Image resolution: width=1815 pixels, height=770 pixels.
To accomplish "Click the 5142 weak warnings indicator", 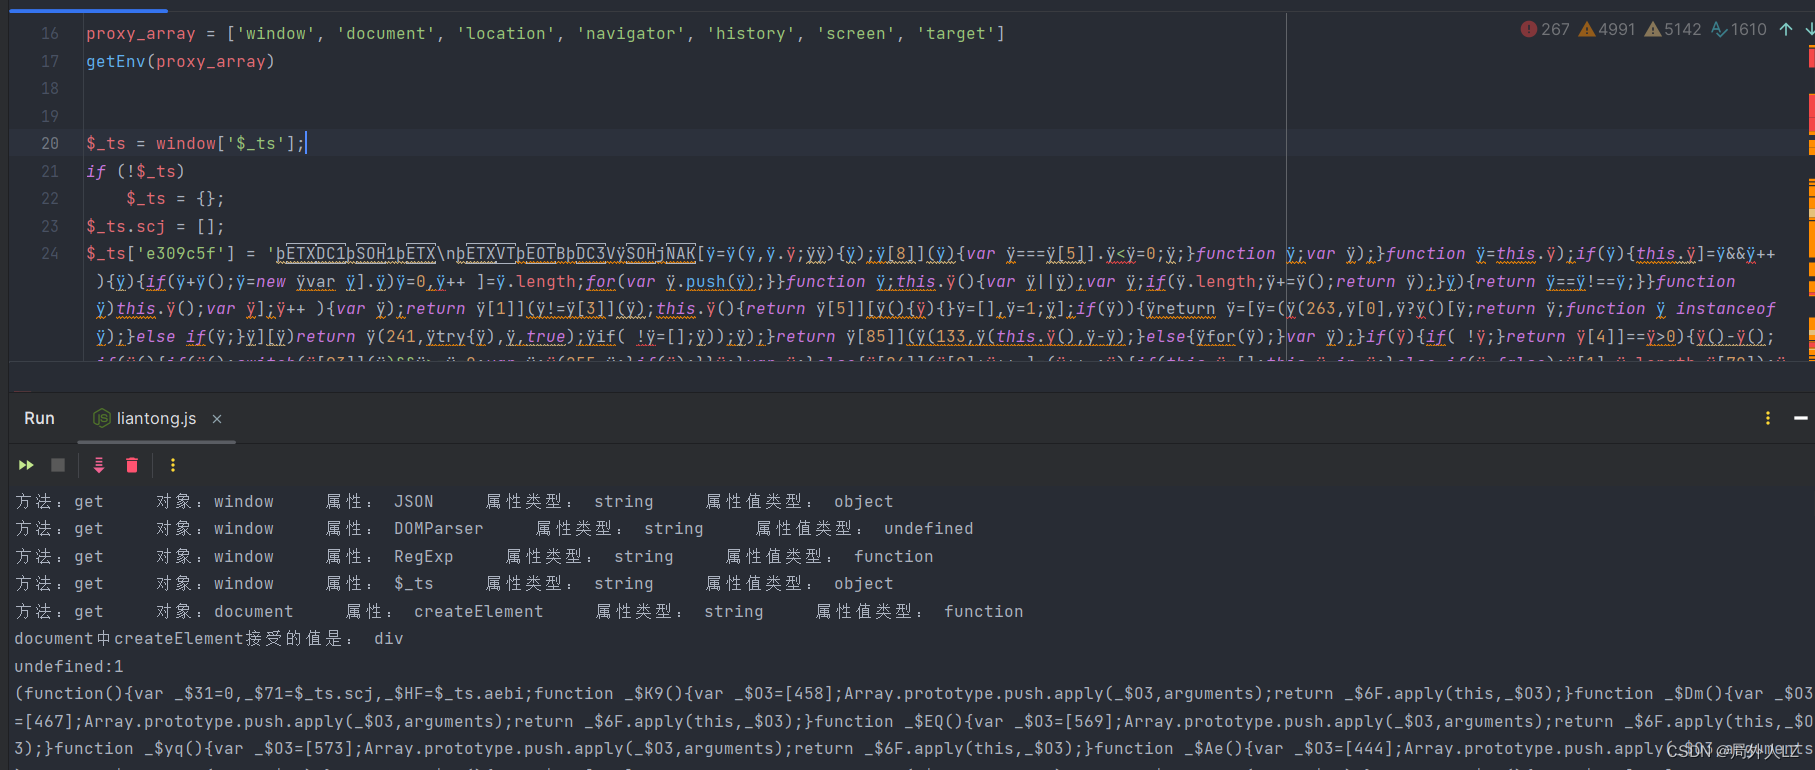I will coord(1673,29).
